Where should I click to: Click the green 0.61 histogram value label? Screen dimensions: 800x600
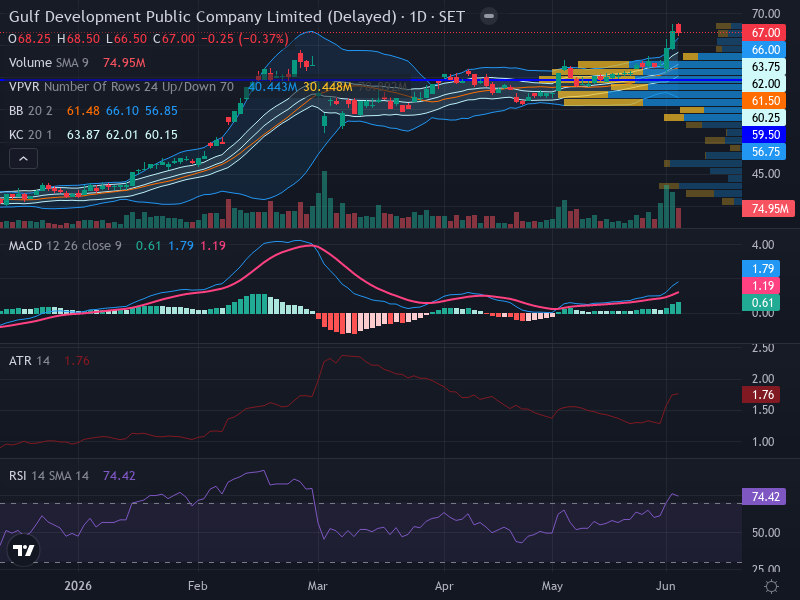click(762, 303)
